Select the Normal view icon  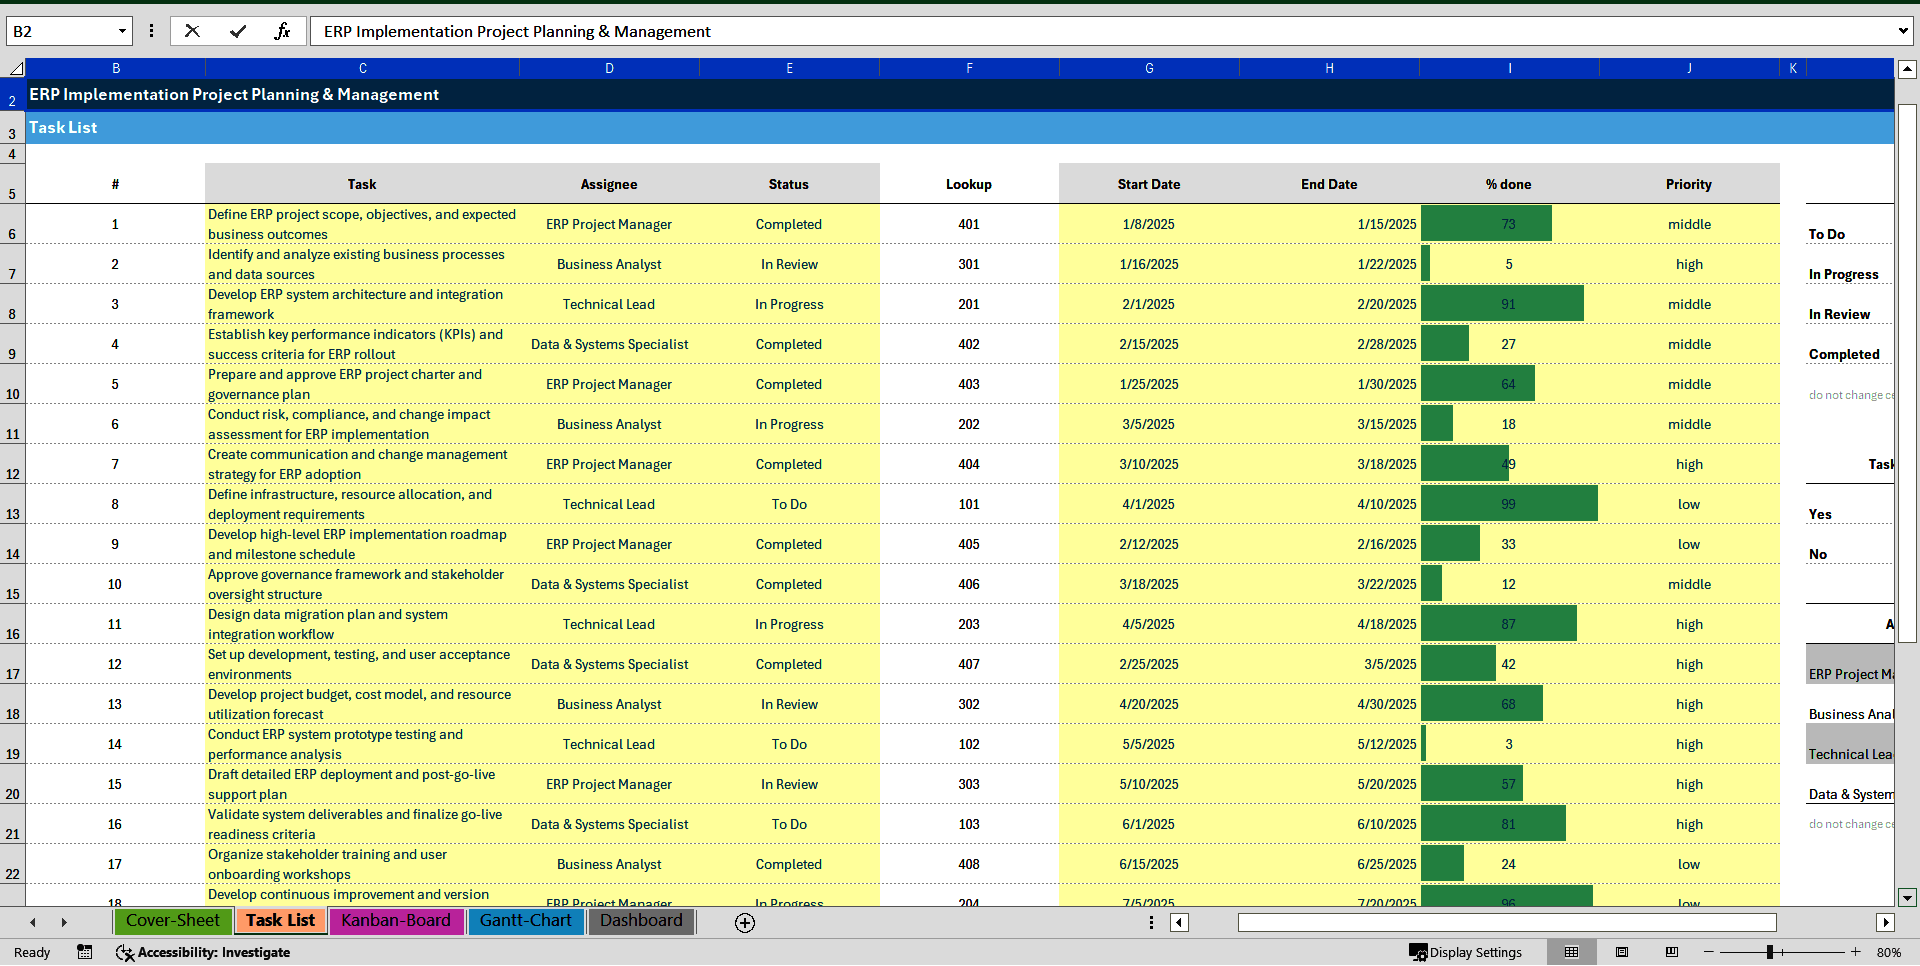[1571, 952]
